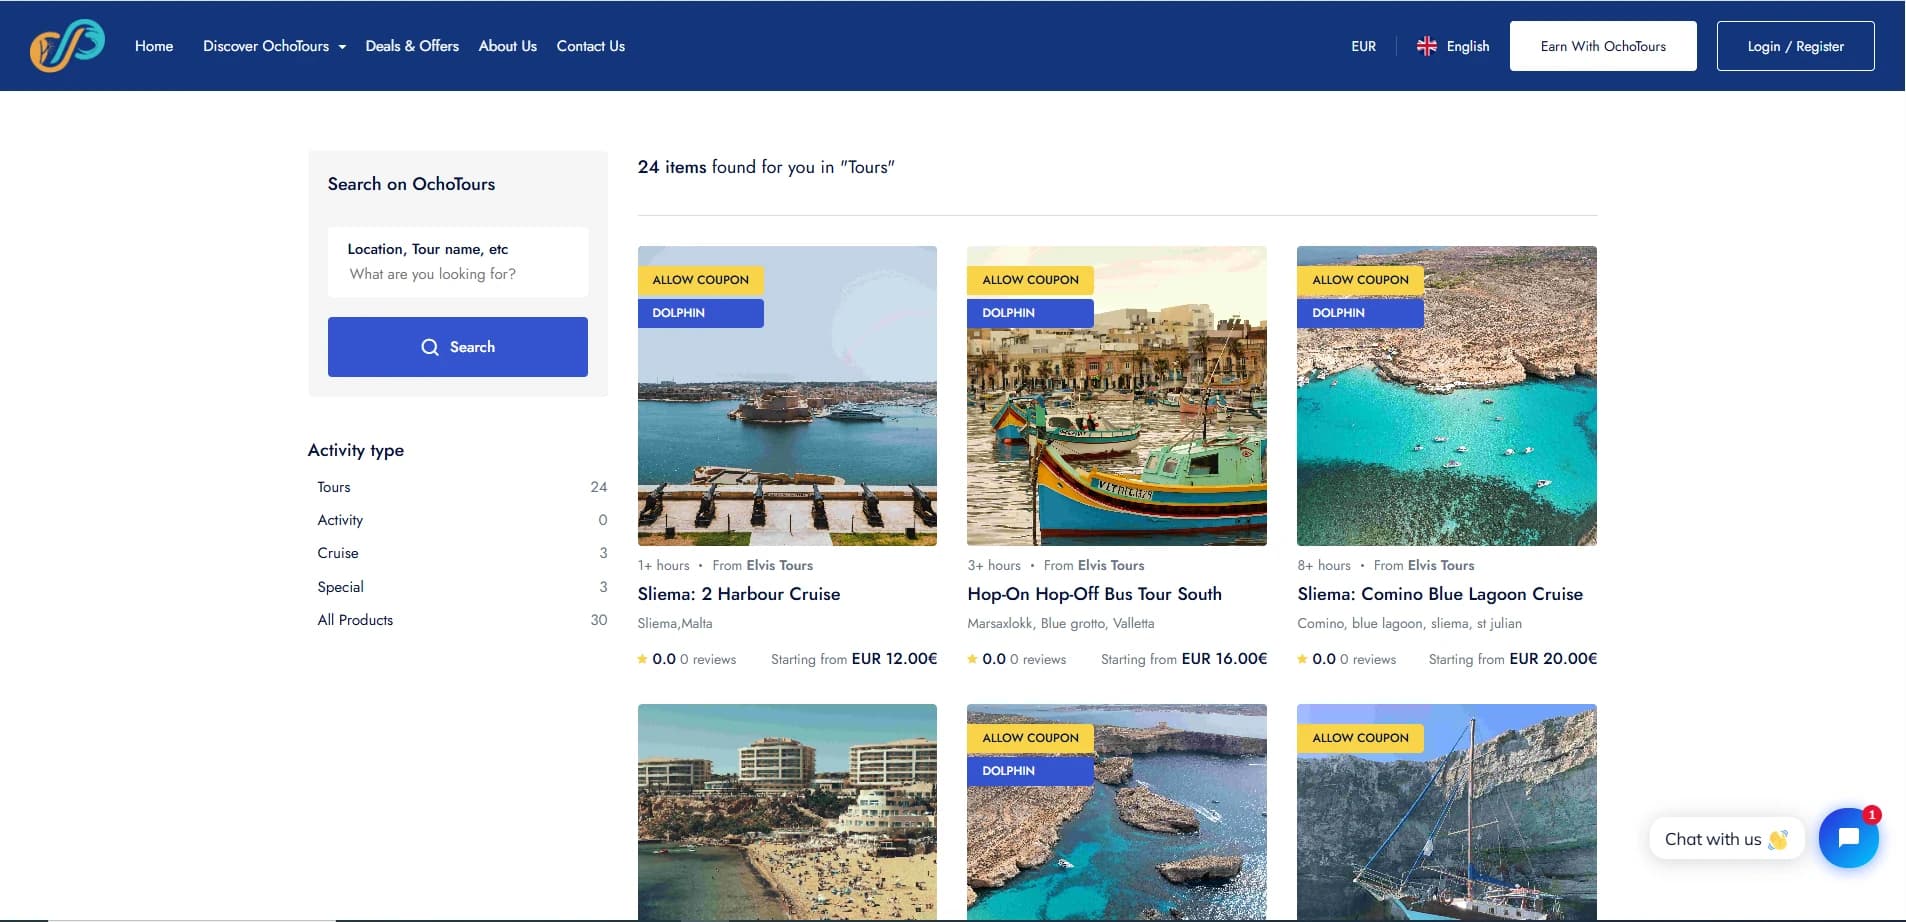Focus the 'What are you looking for?' field
Viewport: 1906px width, 922px height.
click(x=458, y=274)
